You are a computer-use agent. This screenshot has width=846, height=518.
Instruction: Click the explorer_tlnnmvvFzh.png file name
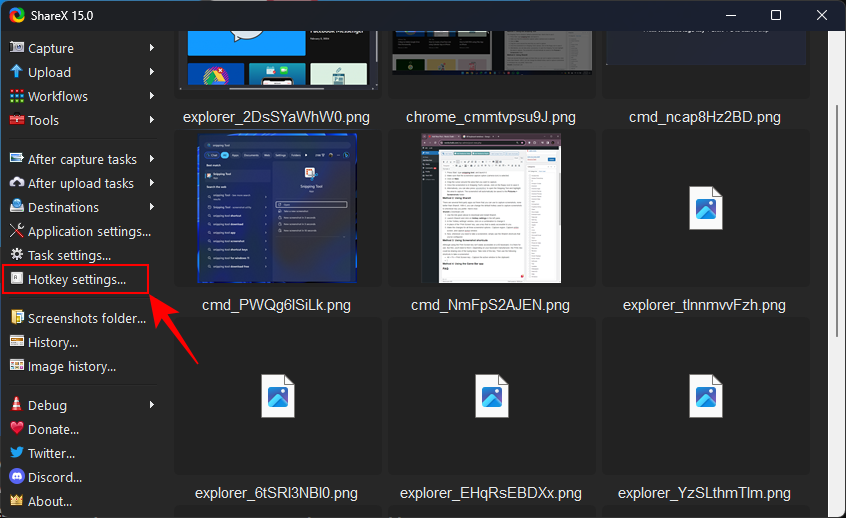pos(704,305)
